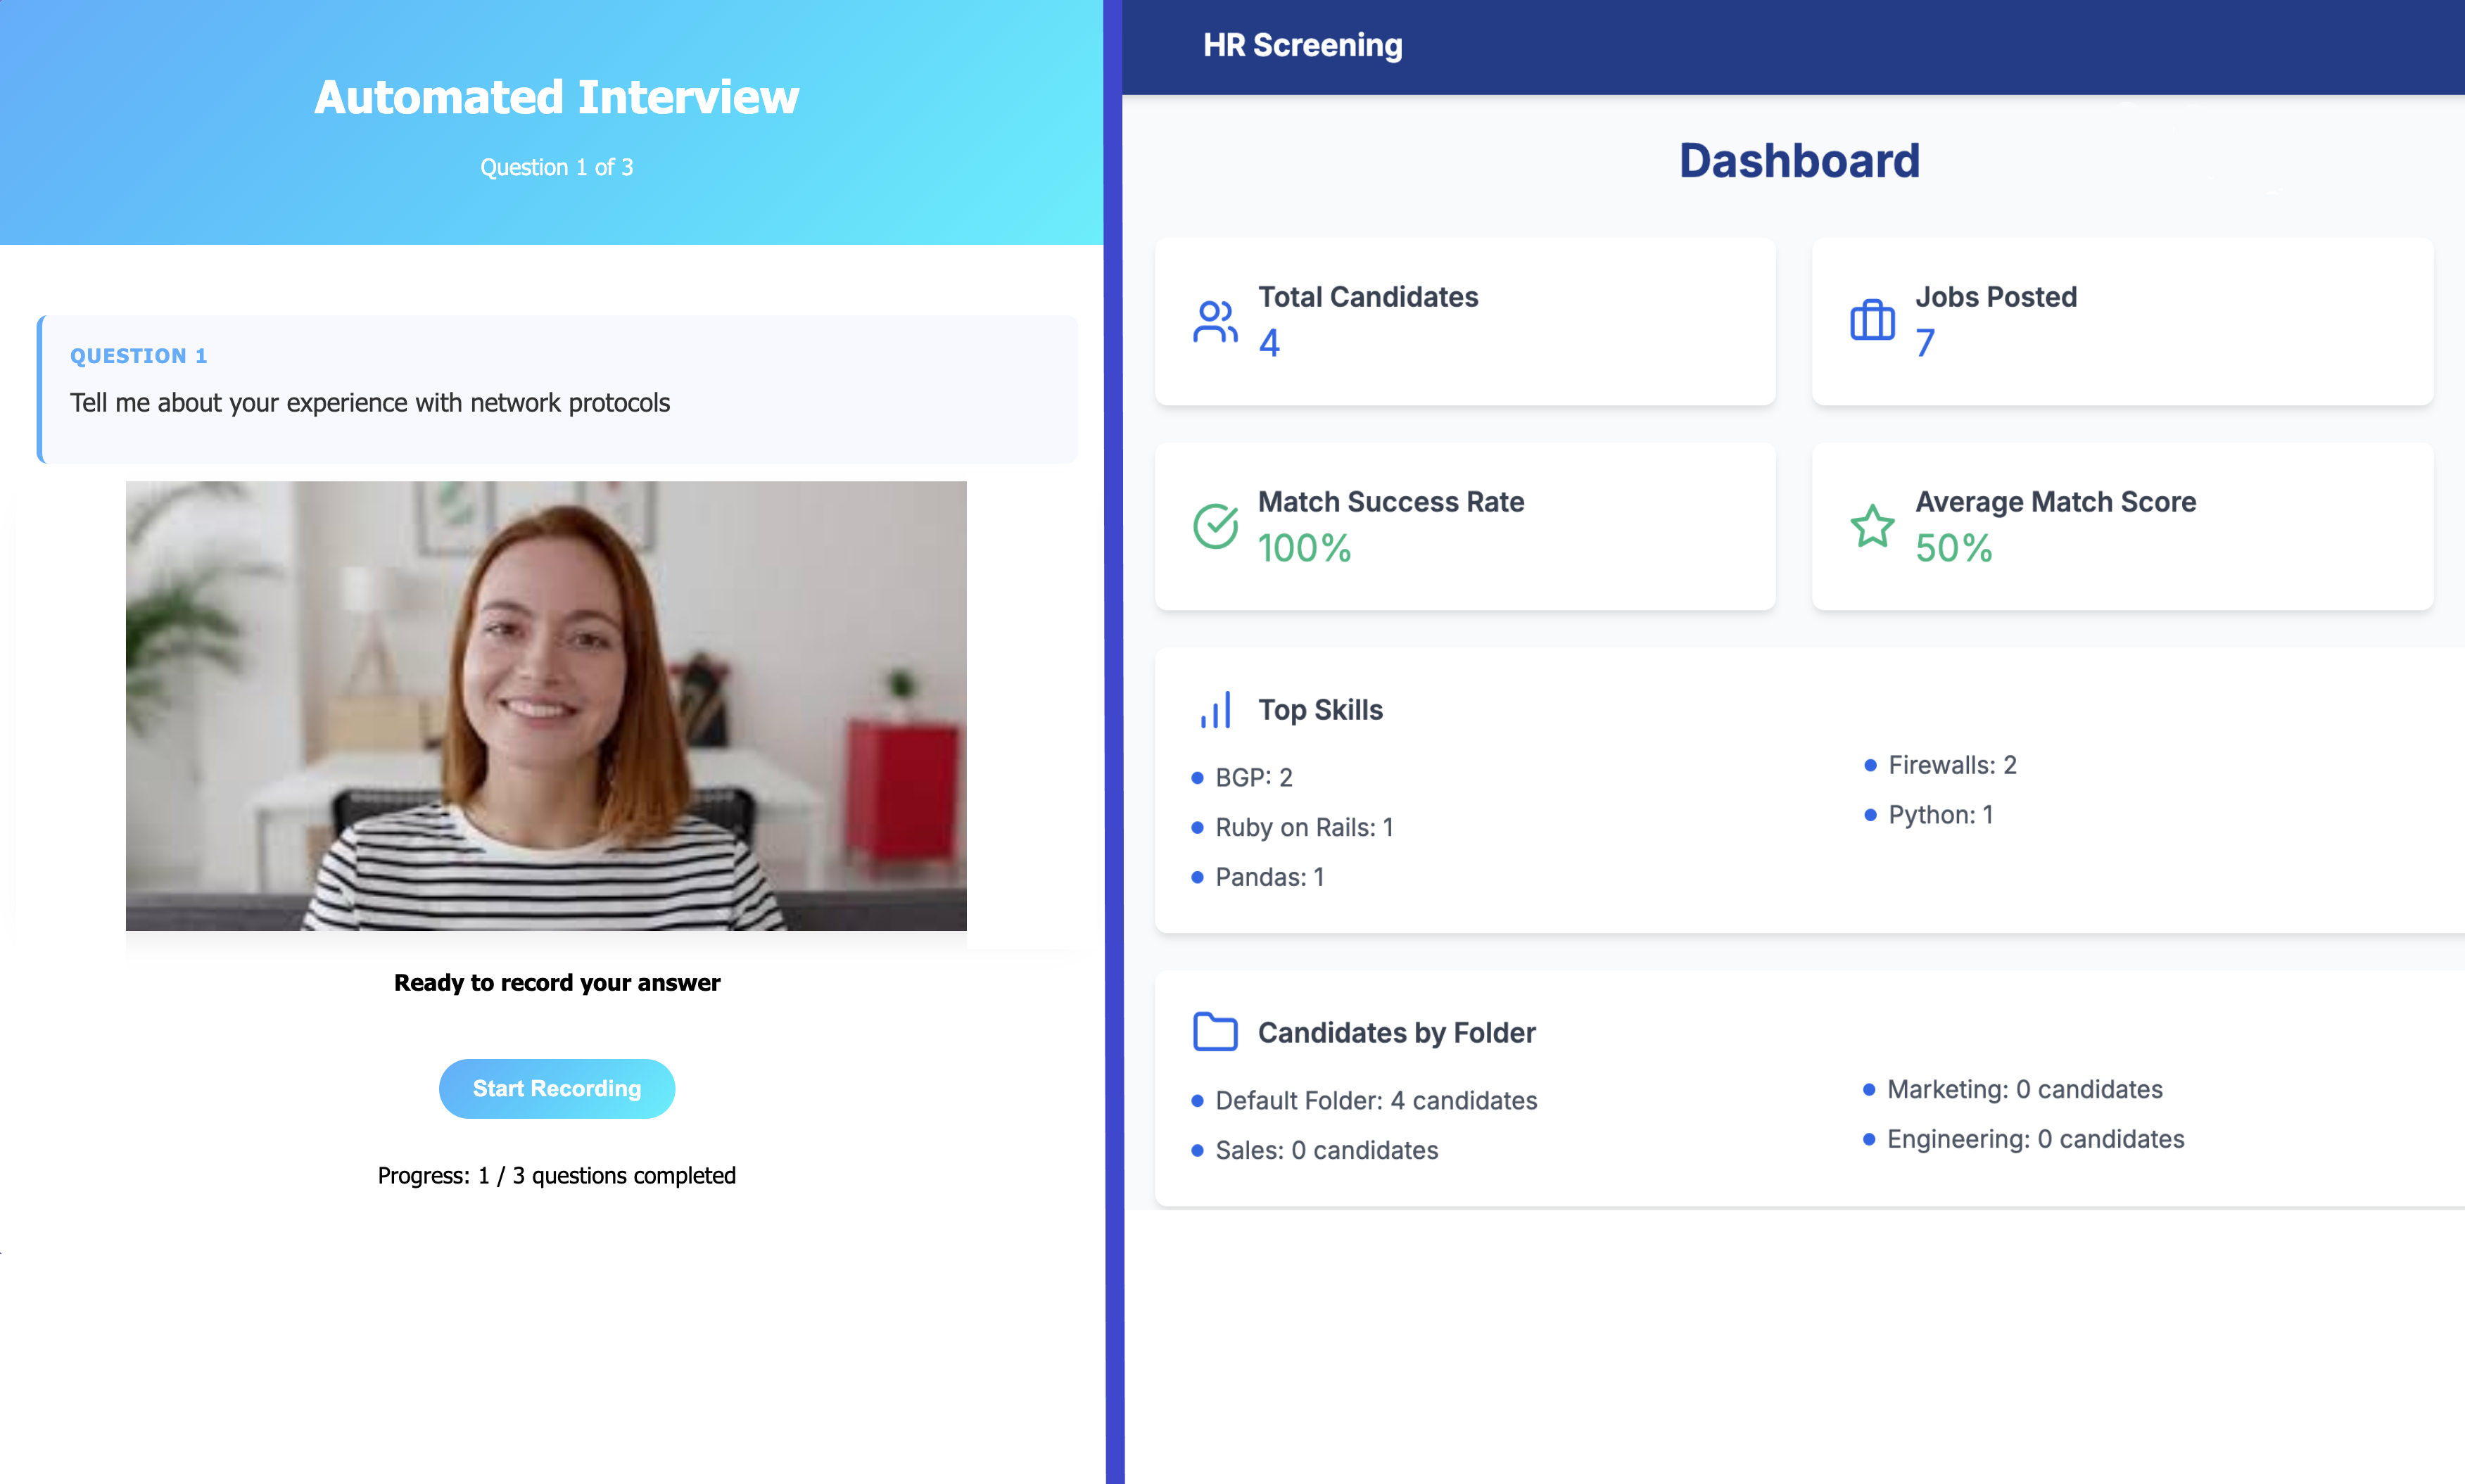Click the Jobs Posted briefcase icon
This screenshot has width=2465, height=1484.
point(1872,322)
